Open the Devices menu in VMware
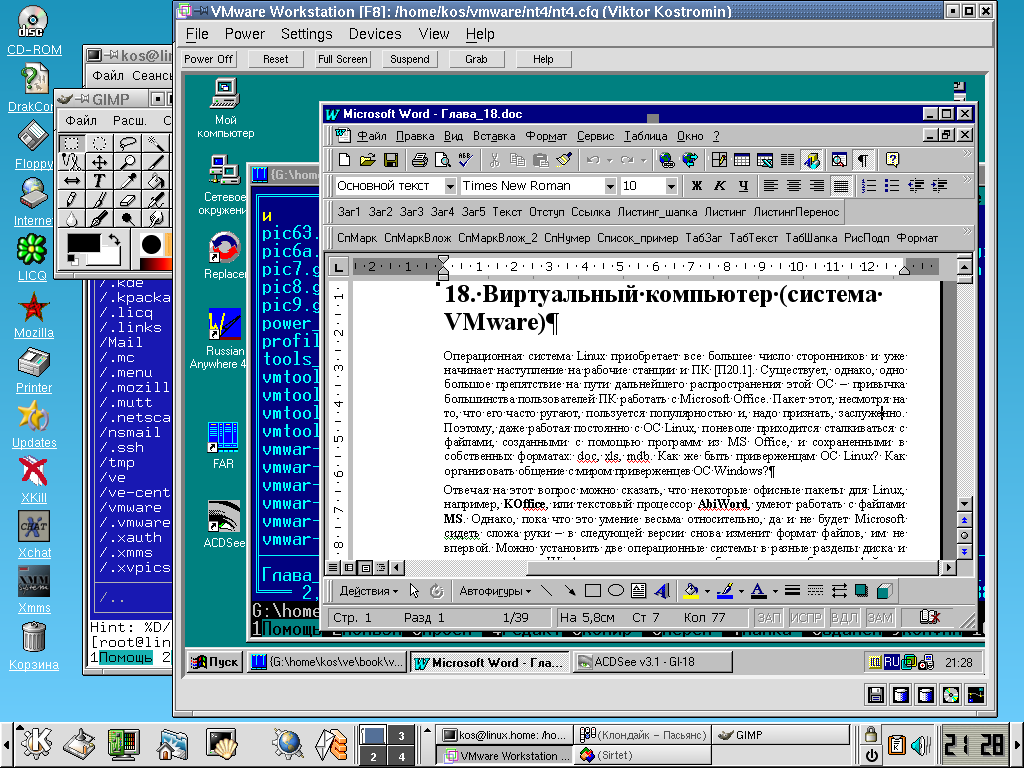The height and width of the screenshot is (768, 1024). click(375, 34)
